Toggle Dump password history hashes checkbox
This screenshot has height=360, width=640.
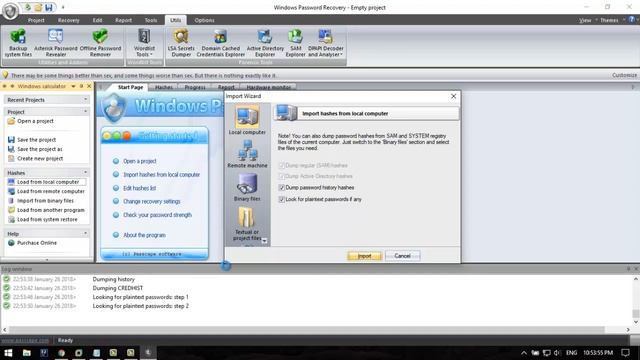coord(281,187)
